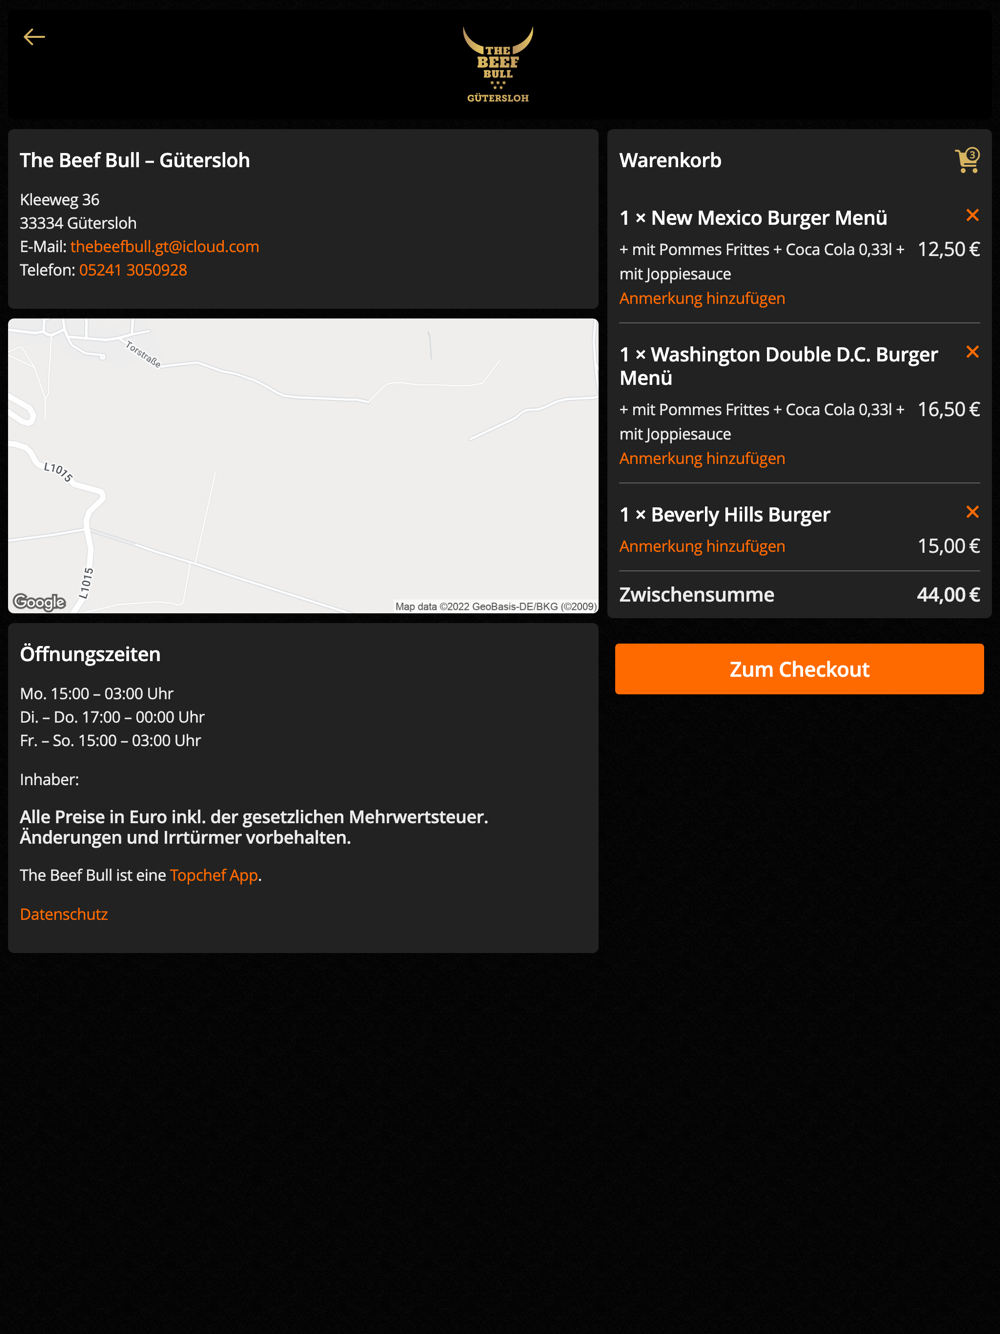Open the Datenschutz privacy link

[64, 914]
